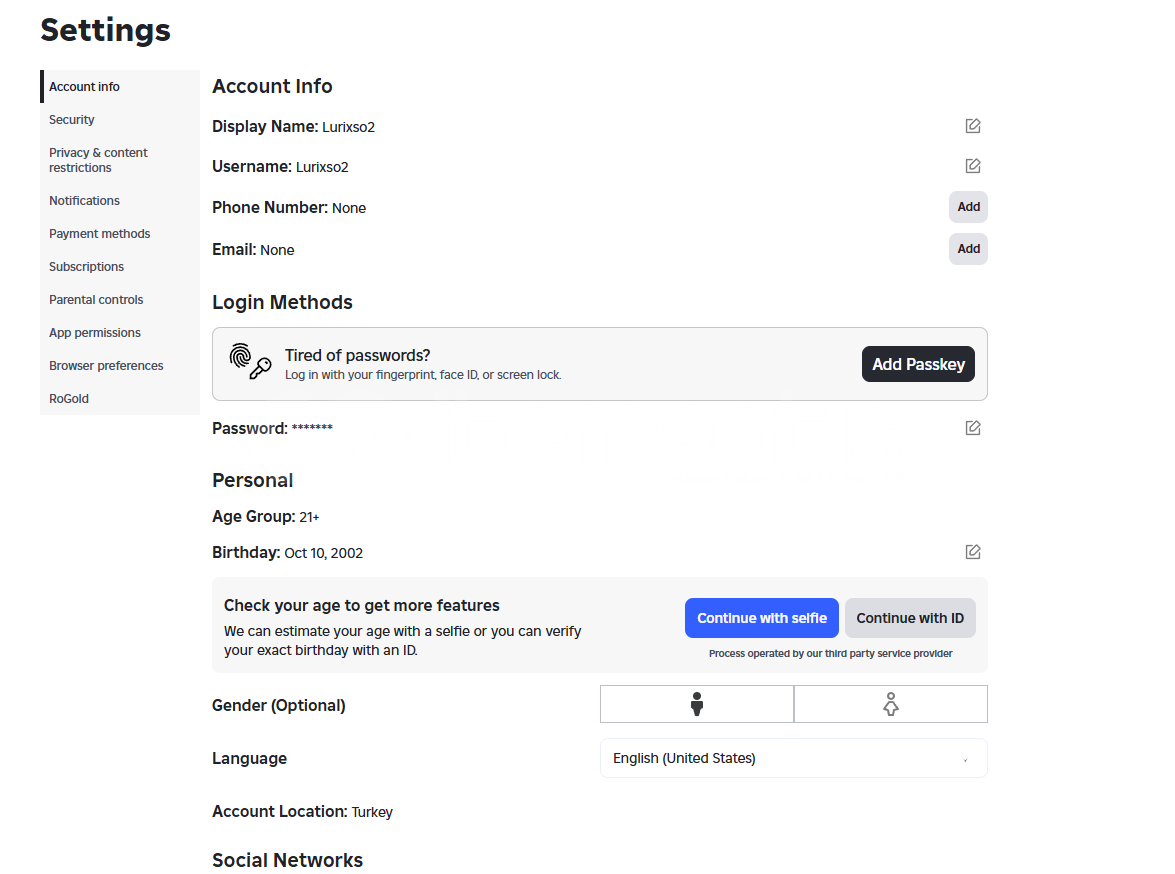Select the male gender icon

(x=697, y=704)
